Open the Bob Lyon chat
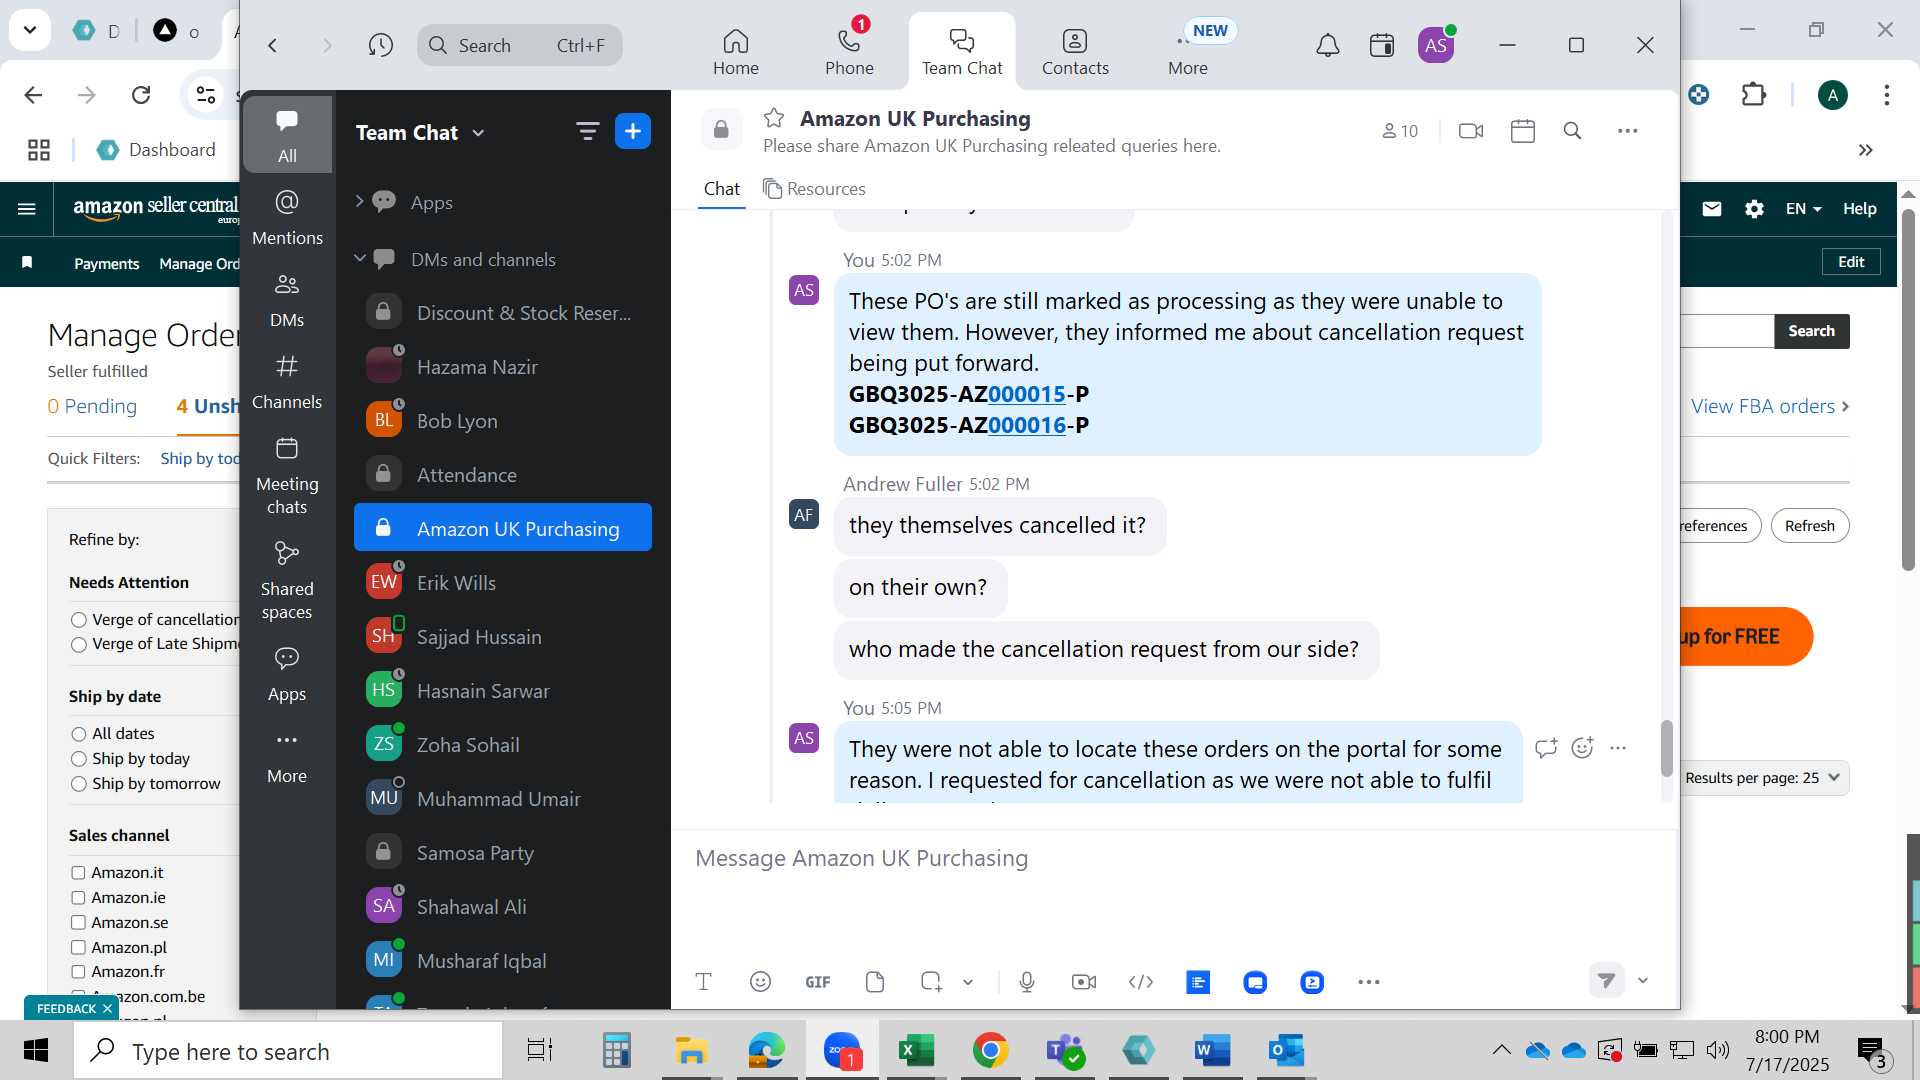The image size is (1920, 1080). (503, 421)
